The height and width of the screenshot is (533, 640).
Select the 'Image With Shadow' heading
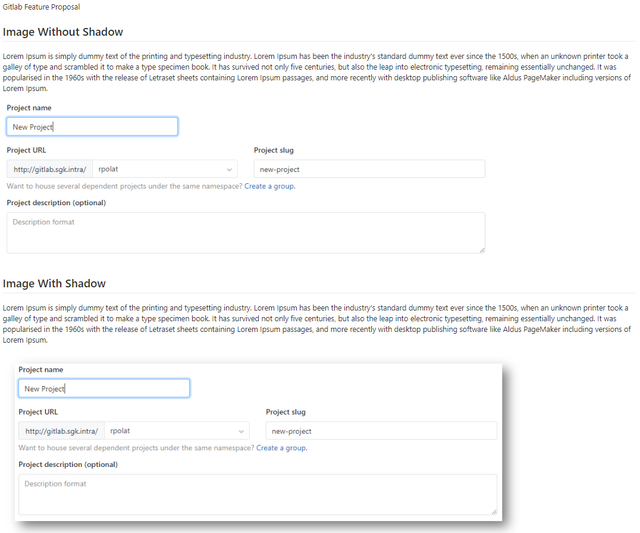coord(54,284)
